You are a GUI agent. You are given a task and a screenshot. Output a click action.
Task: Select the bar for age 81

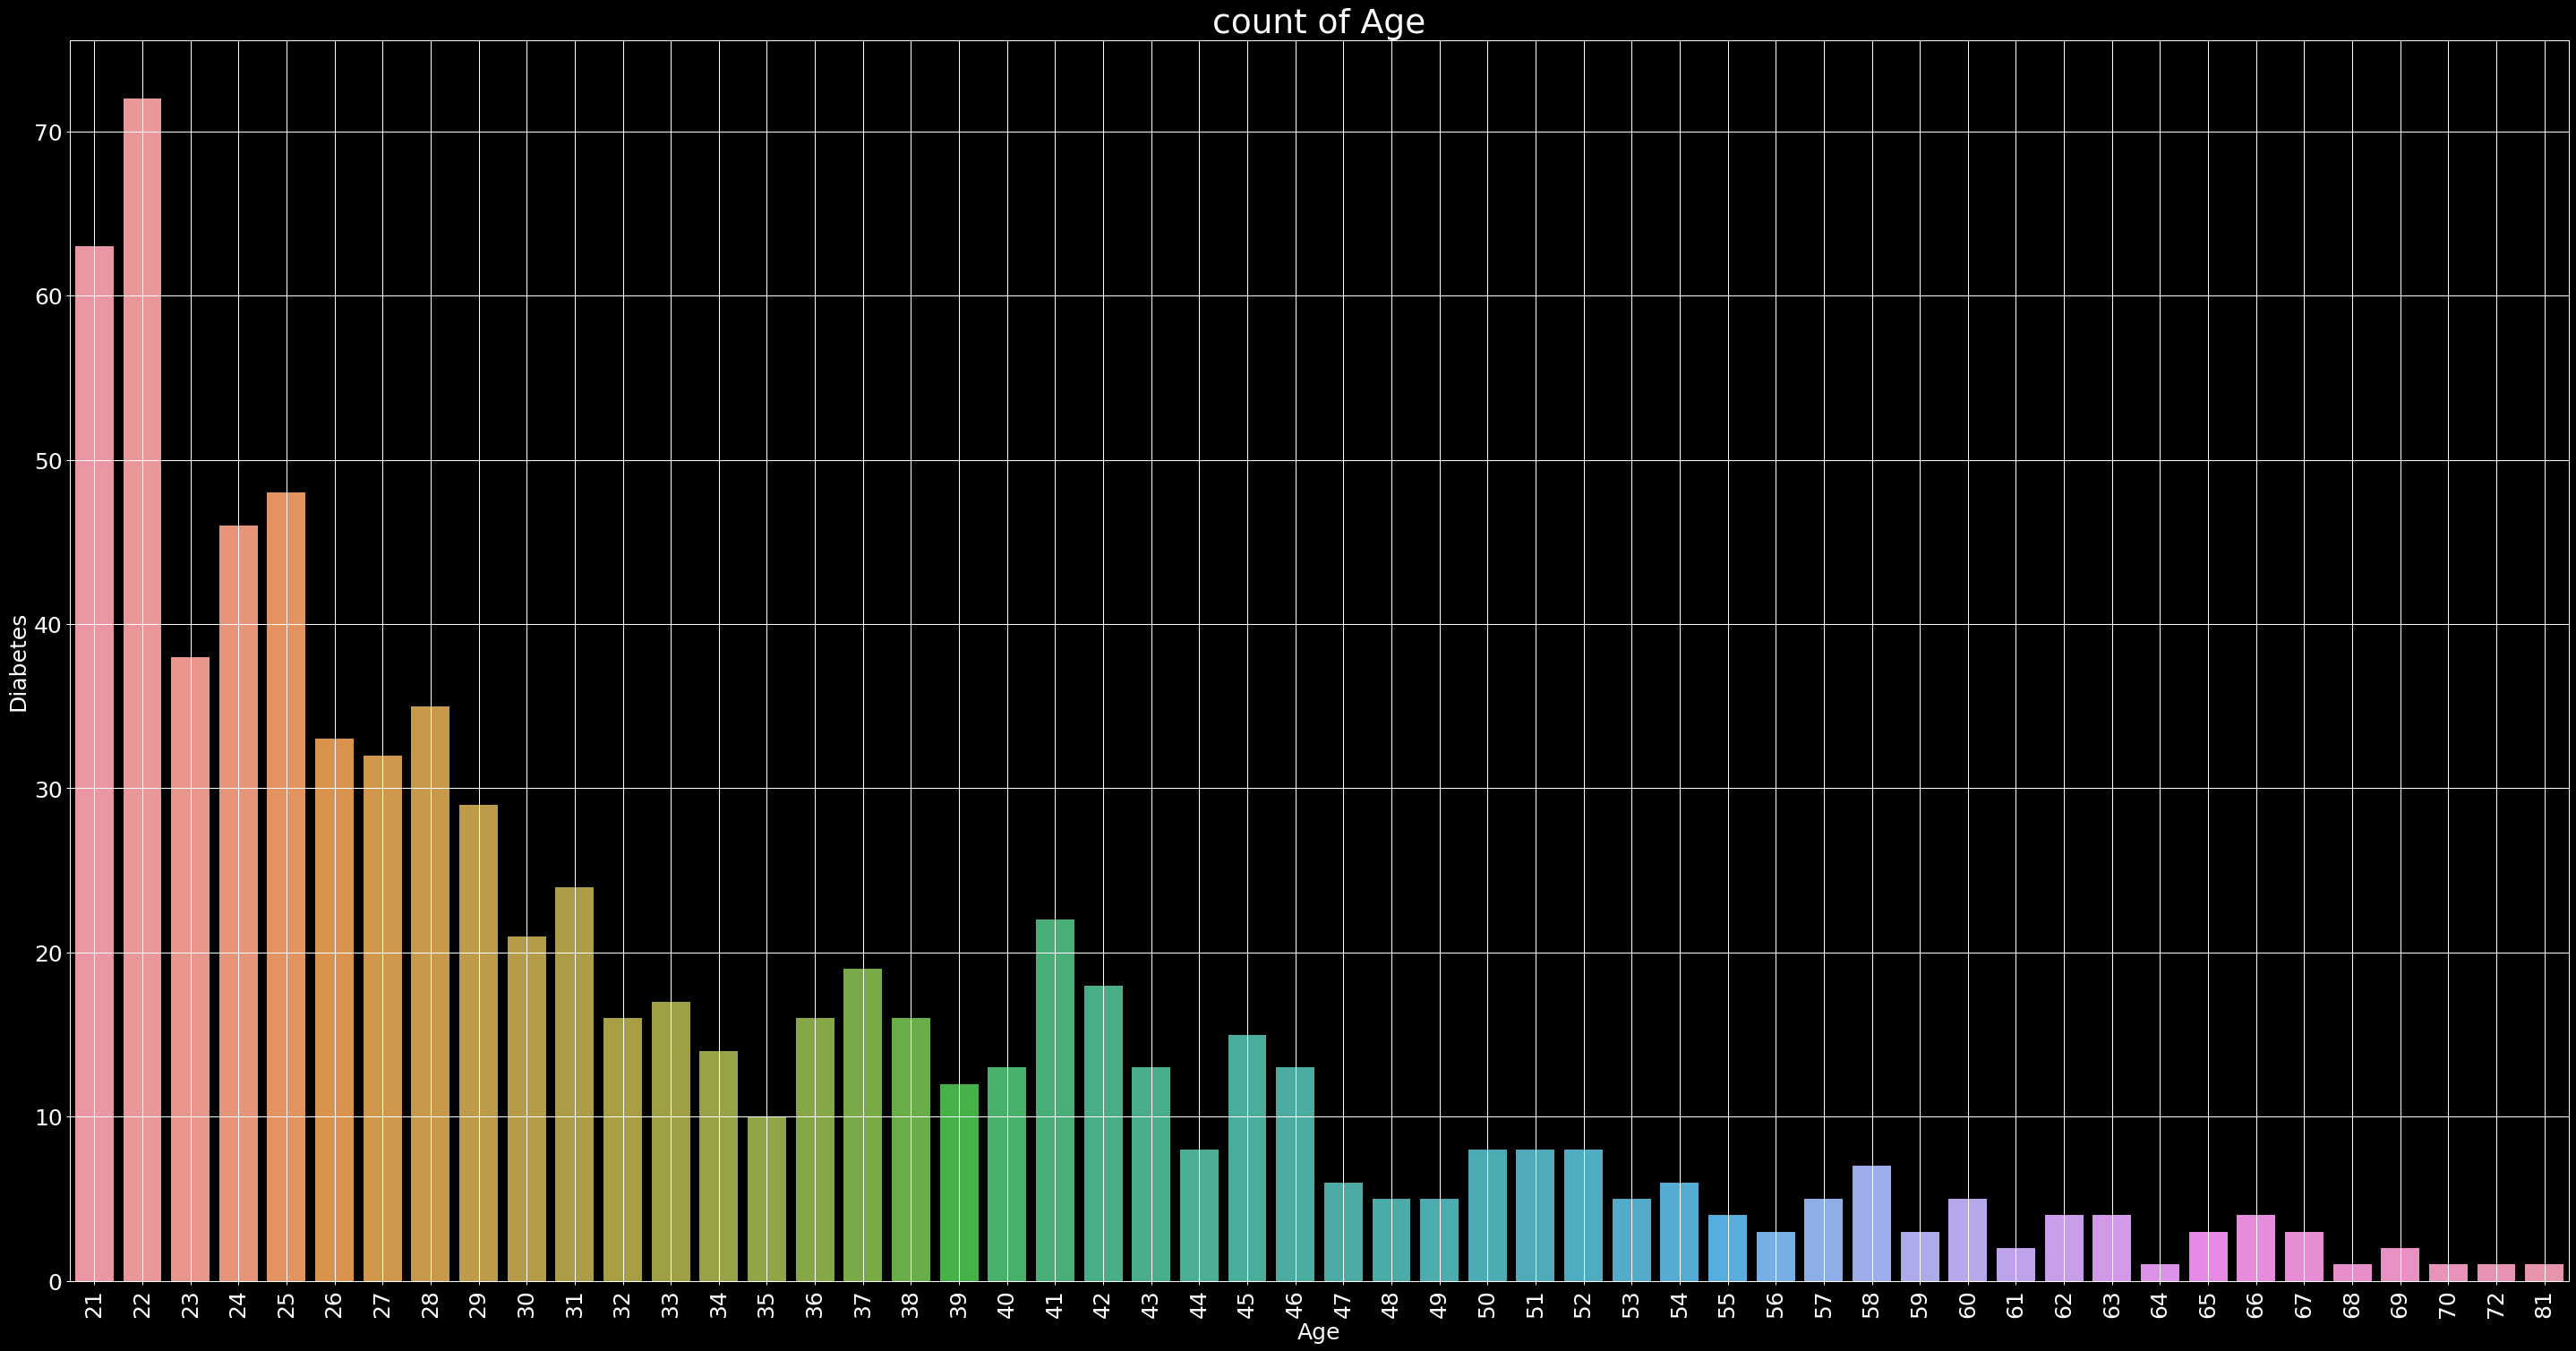tap(2544, 1273)
